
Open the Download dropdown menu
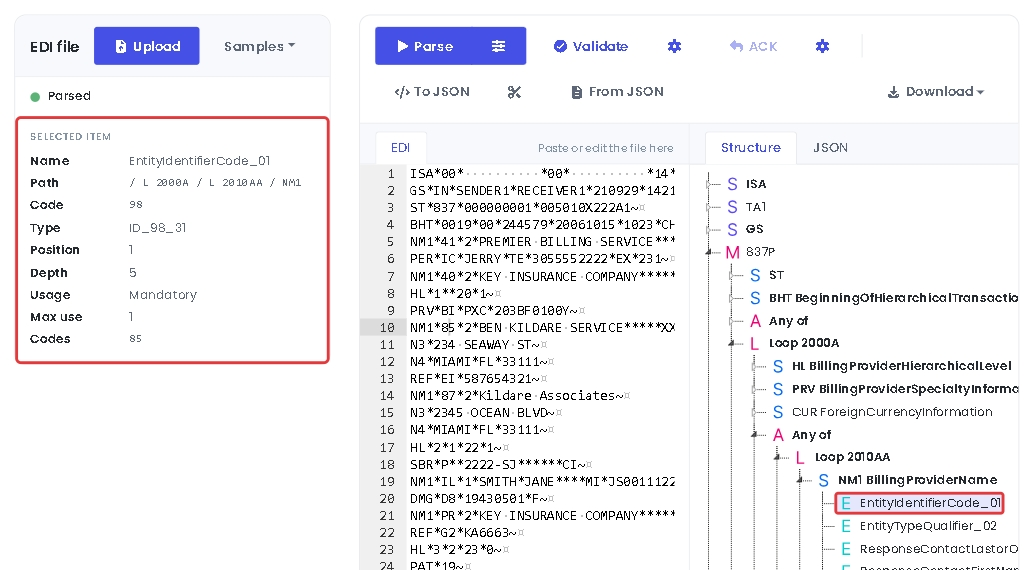(x=935, y=92)
